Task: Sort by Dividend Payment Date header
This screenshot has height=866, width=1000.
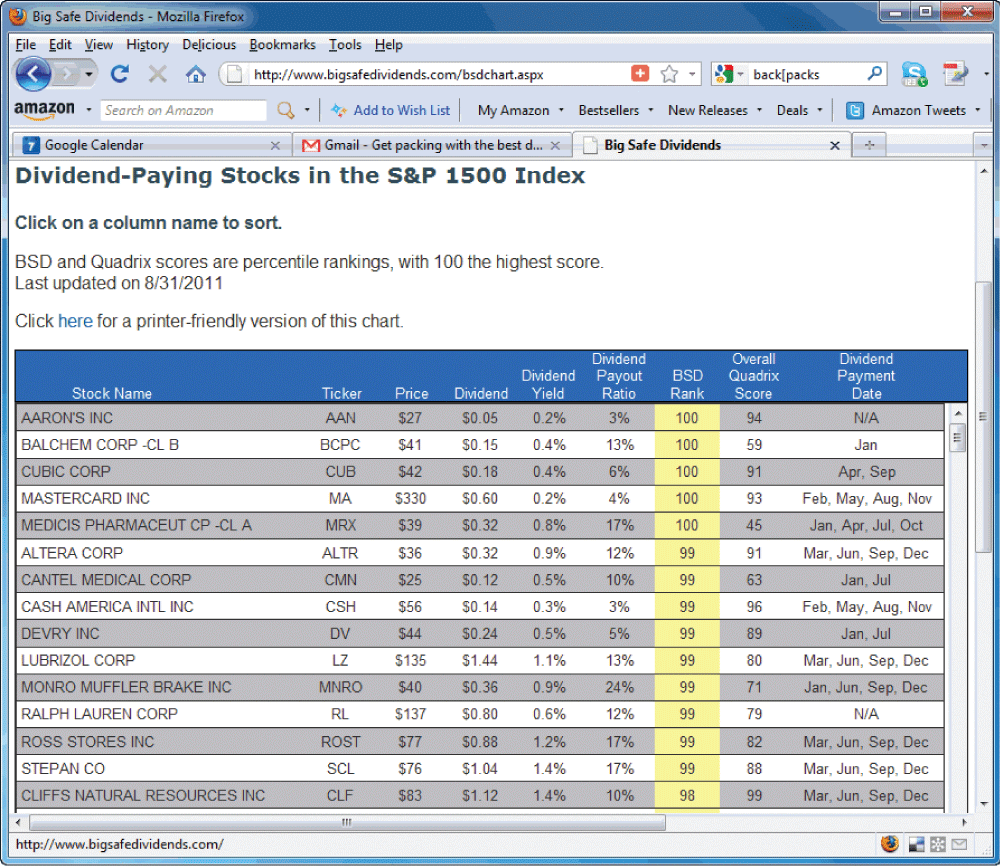Action: [866, 376]
